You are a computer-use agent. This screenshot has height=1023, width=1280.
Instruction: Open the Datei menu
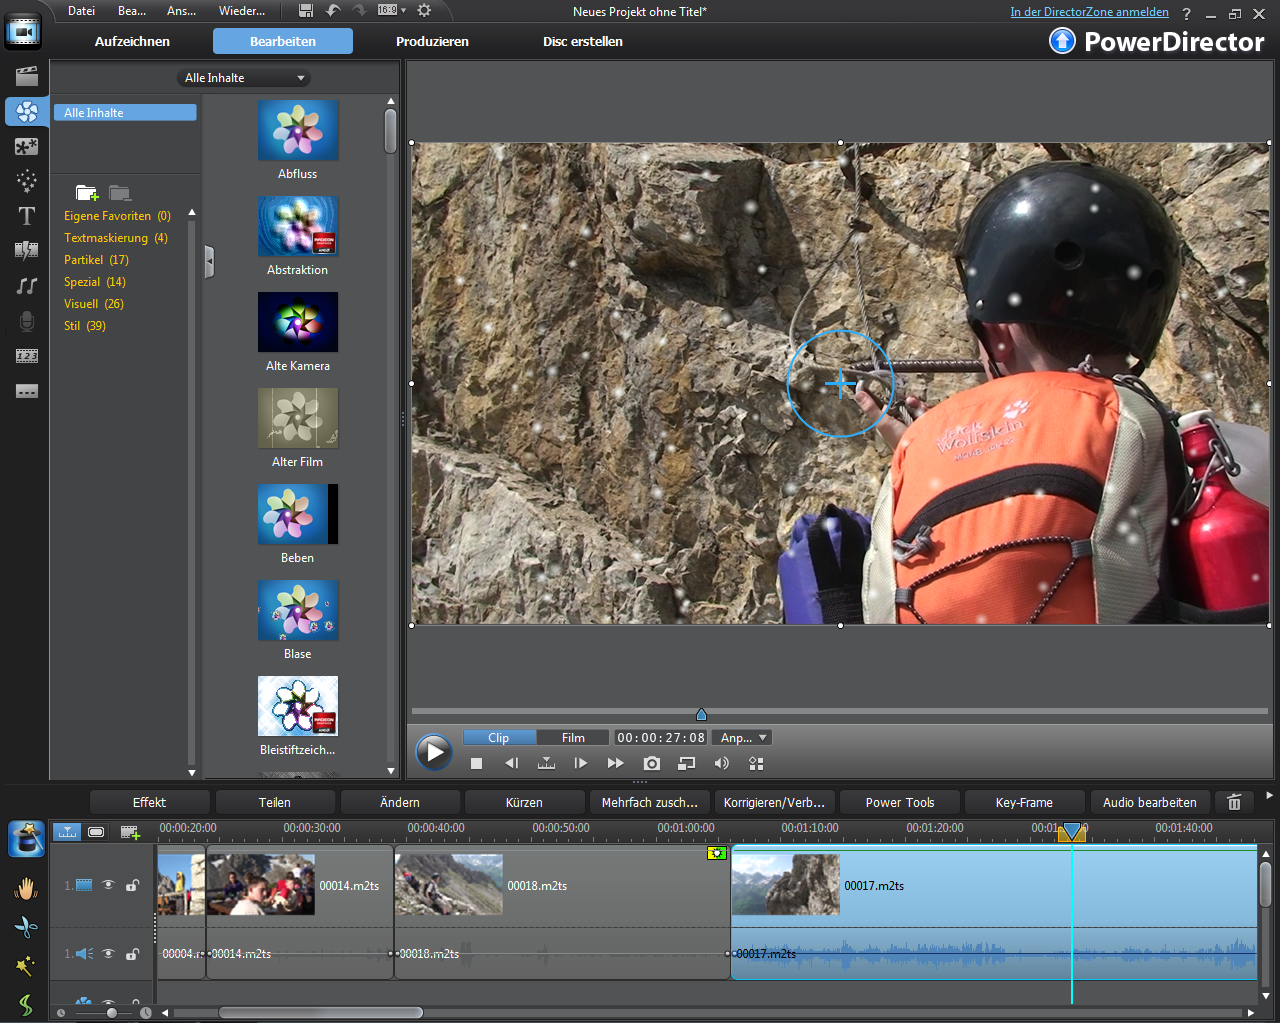(x=82, y=11)
